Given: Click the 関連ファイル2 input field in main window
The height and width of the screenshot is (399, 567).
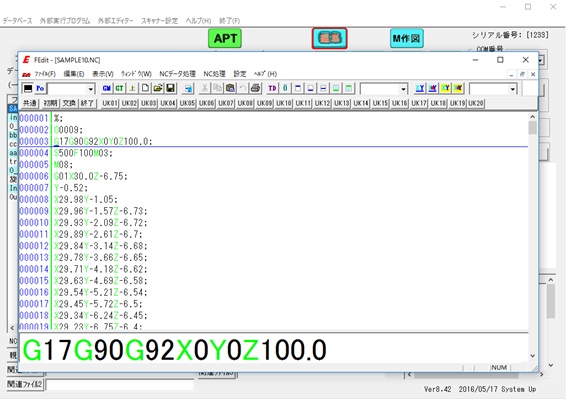Looking at the screenshot, I should point(119,384).
